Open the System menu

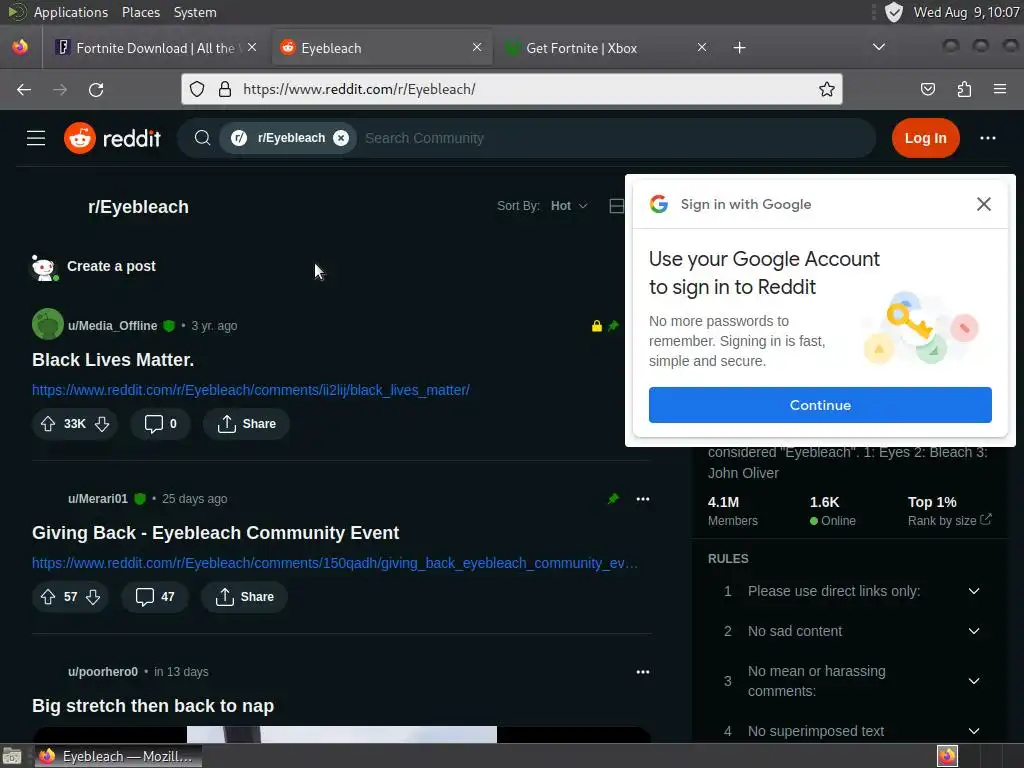195,12
